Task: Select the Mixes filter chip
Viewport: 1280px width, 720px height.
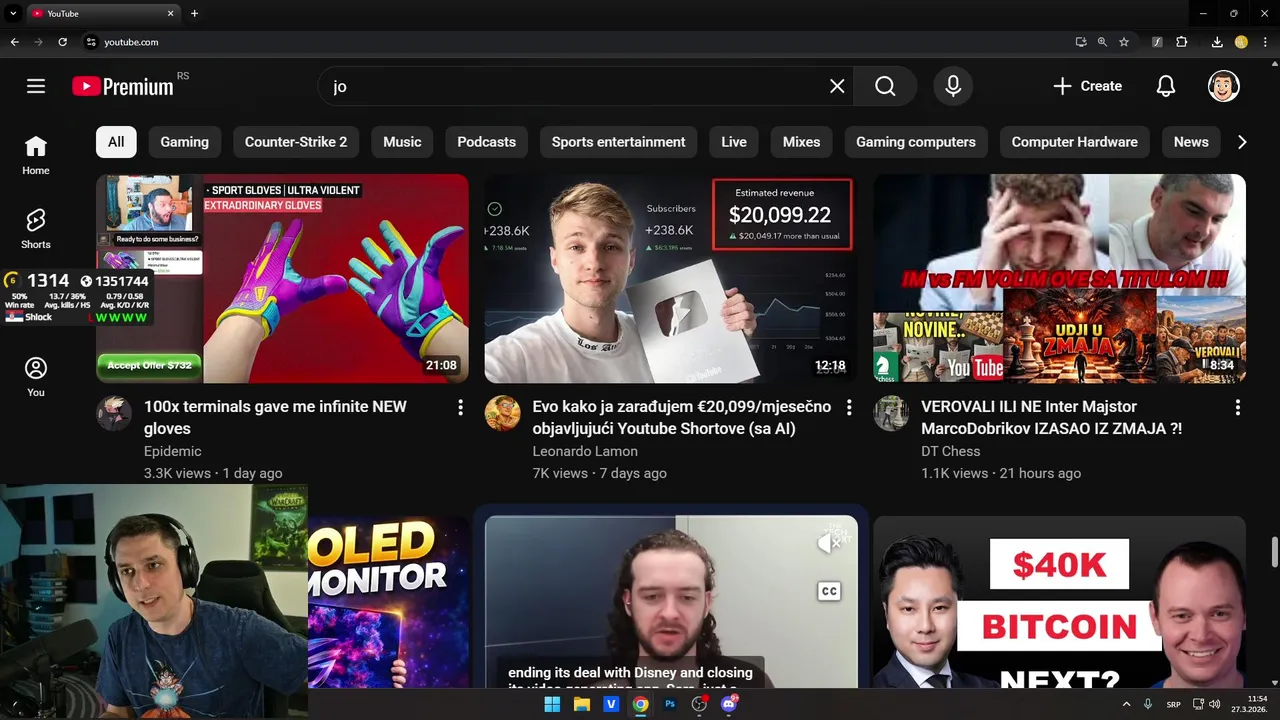Action: pyautogui.click(x=801, y=142)
